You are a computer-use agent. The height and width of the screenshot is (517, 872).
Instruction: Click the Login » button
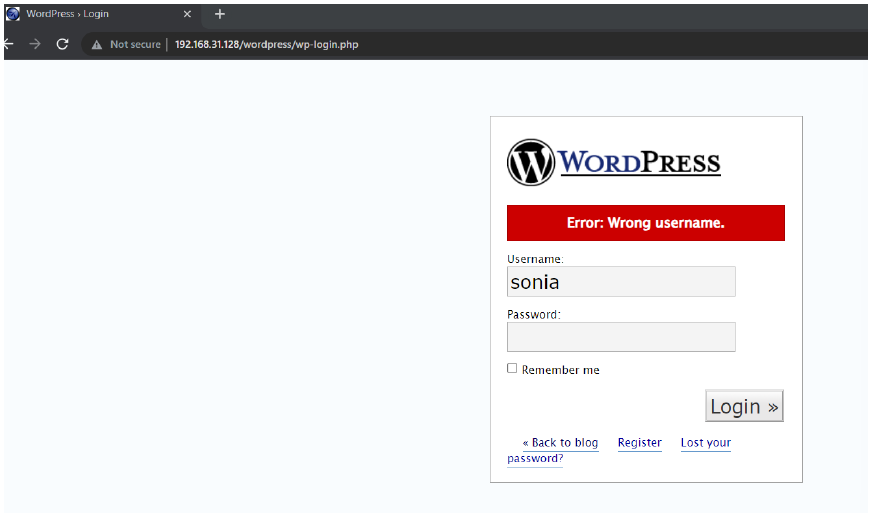coord(744,406)
